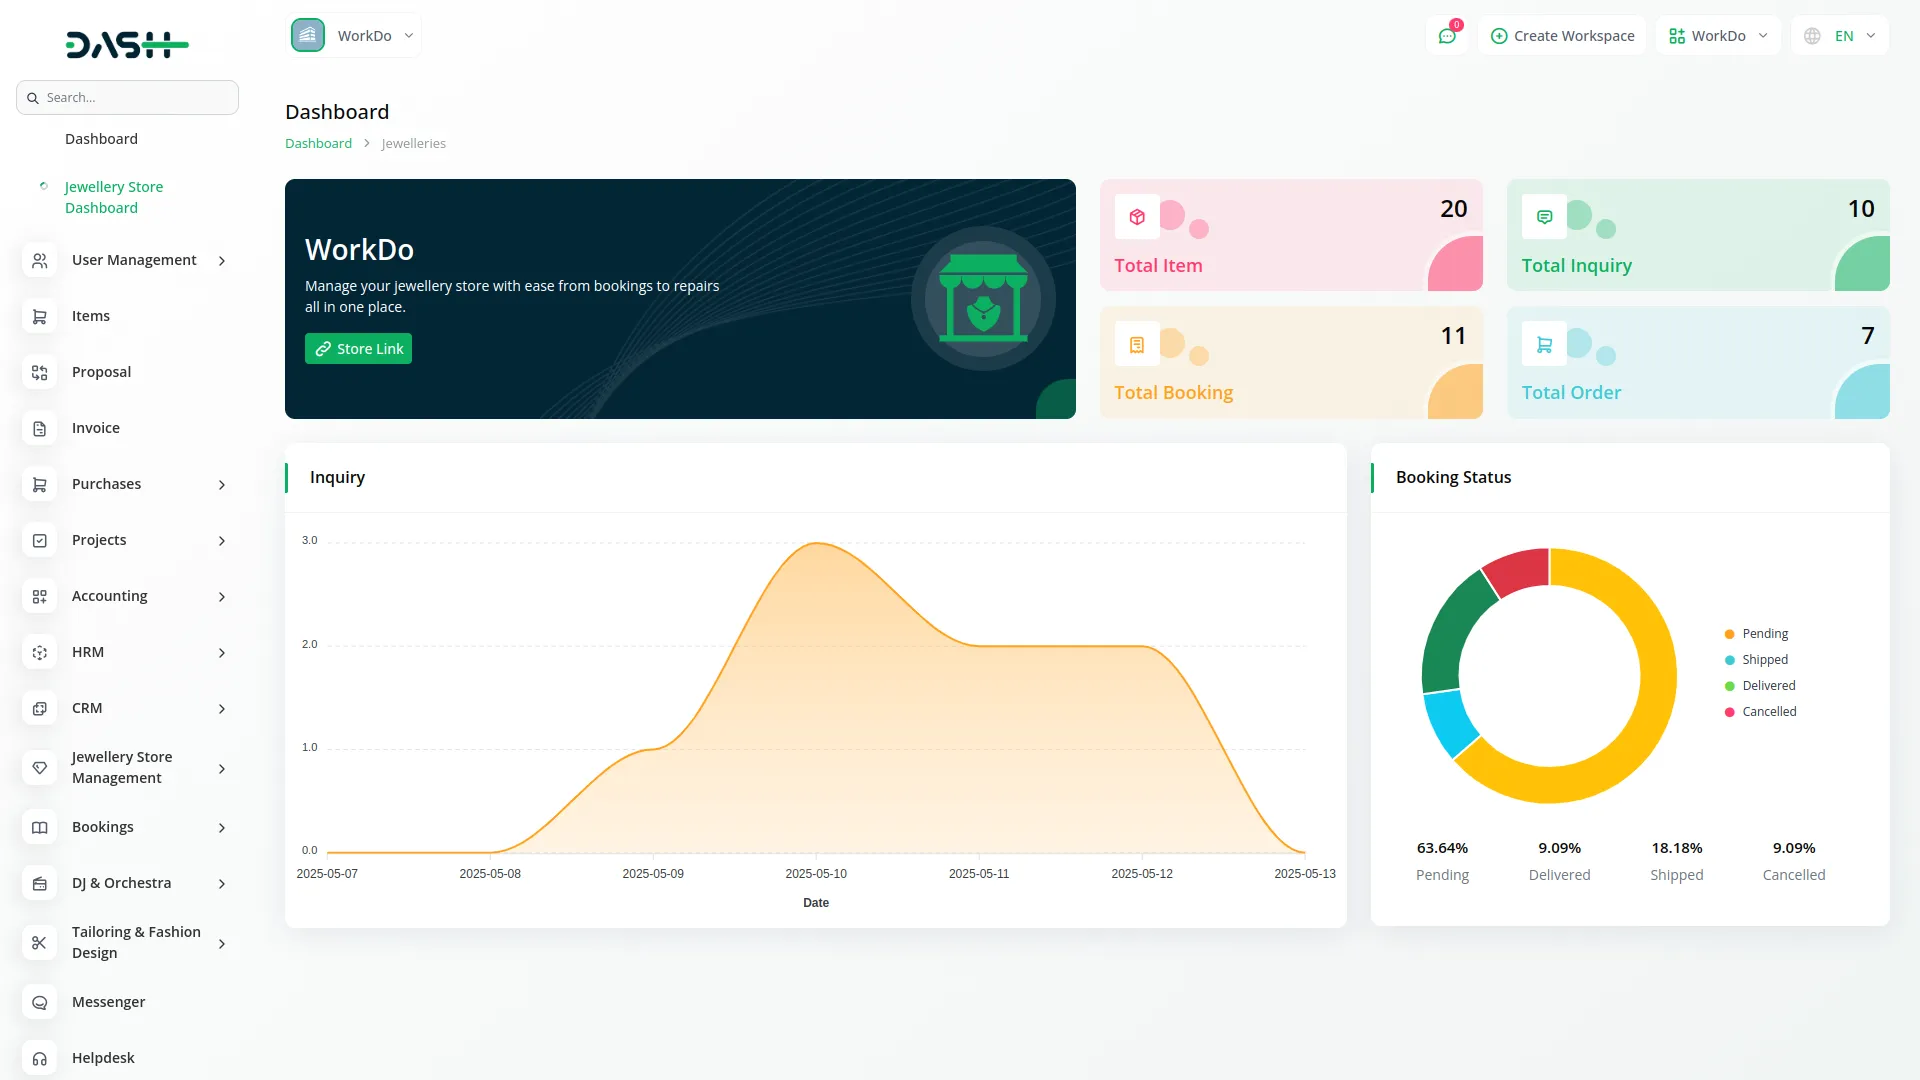
Task: Click the Total Order cart icon
Action: [x=1544, y=345]
